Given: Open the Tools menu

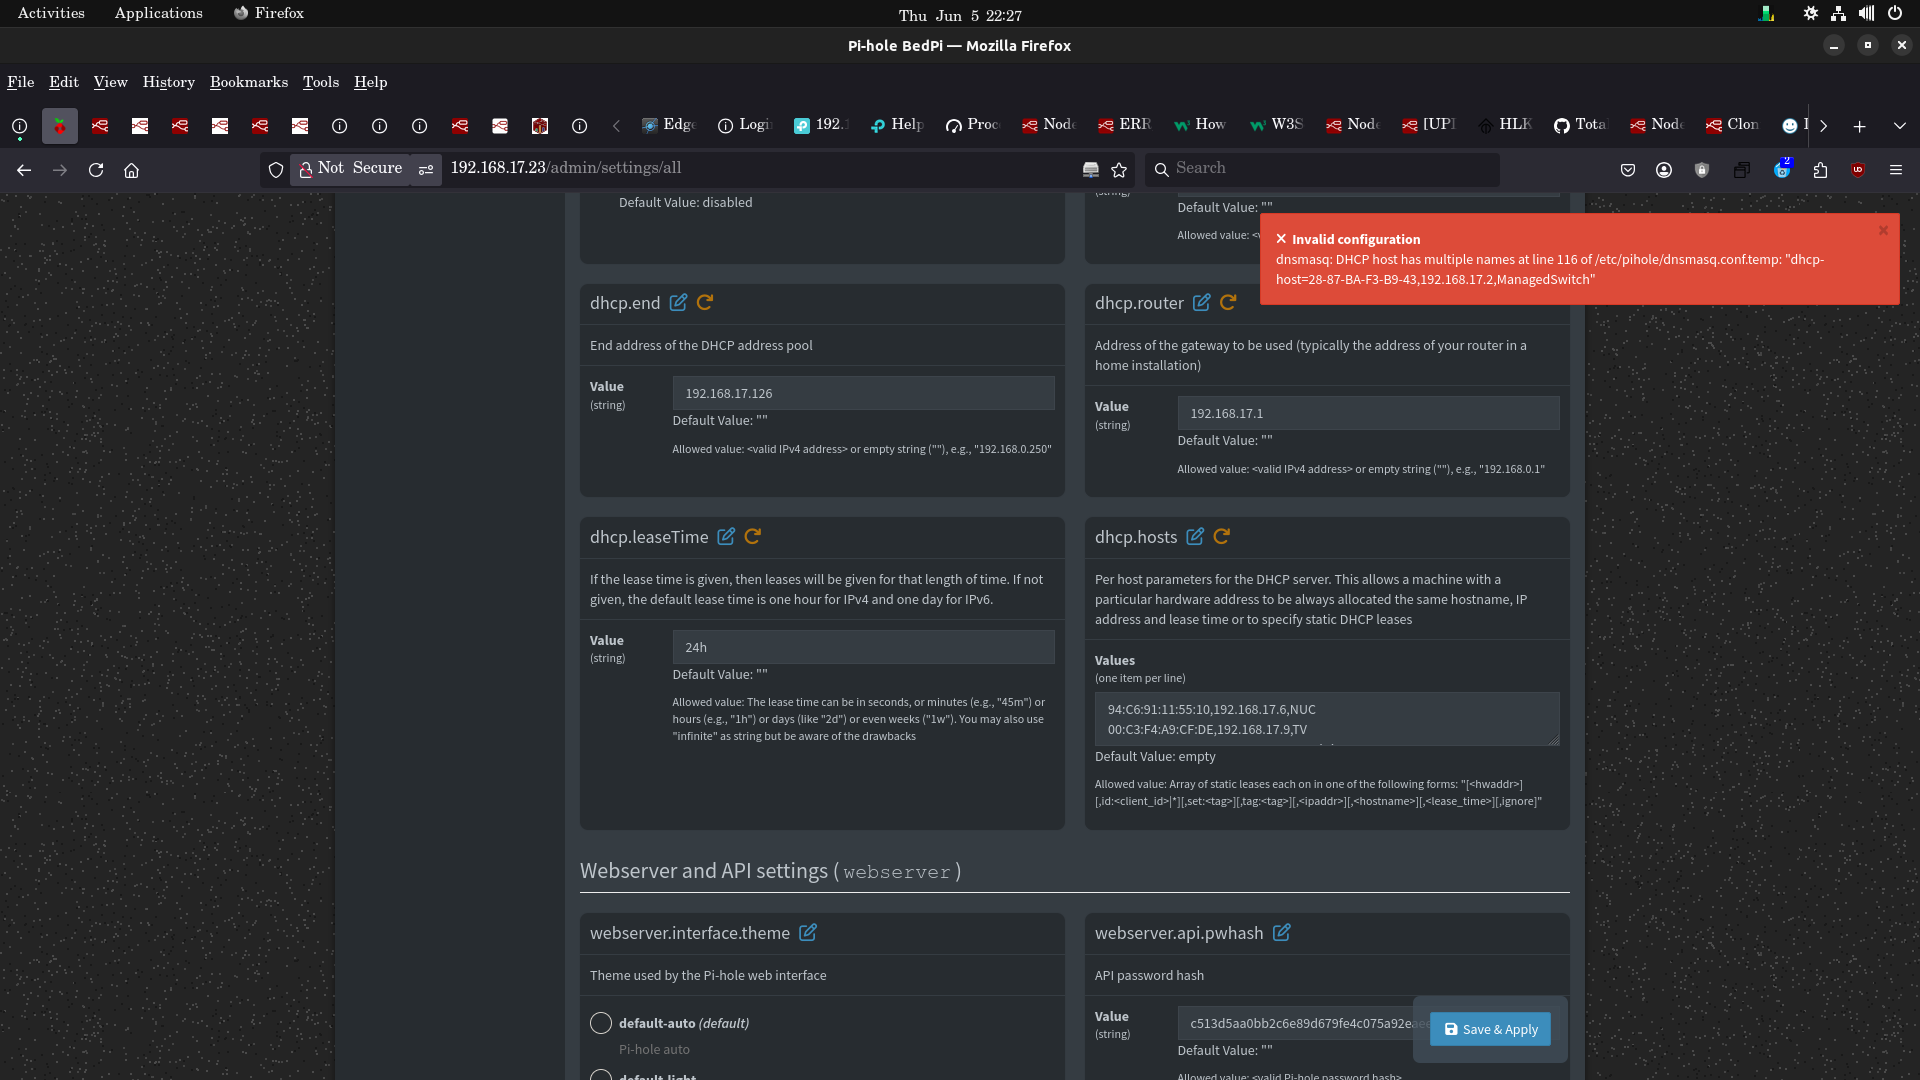Looking at the screenshot, I should click(x=321, y=82).
